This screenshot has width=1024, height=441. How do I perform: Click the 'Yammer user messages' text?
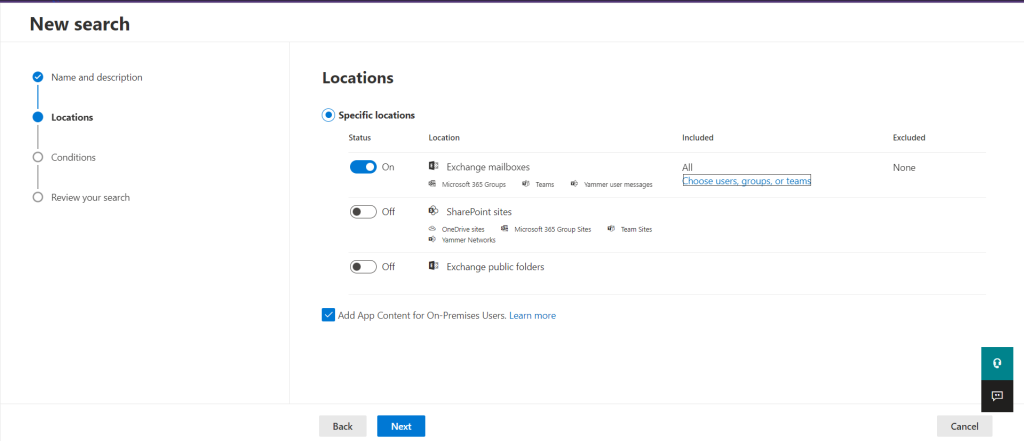(x=618, y=185)
